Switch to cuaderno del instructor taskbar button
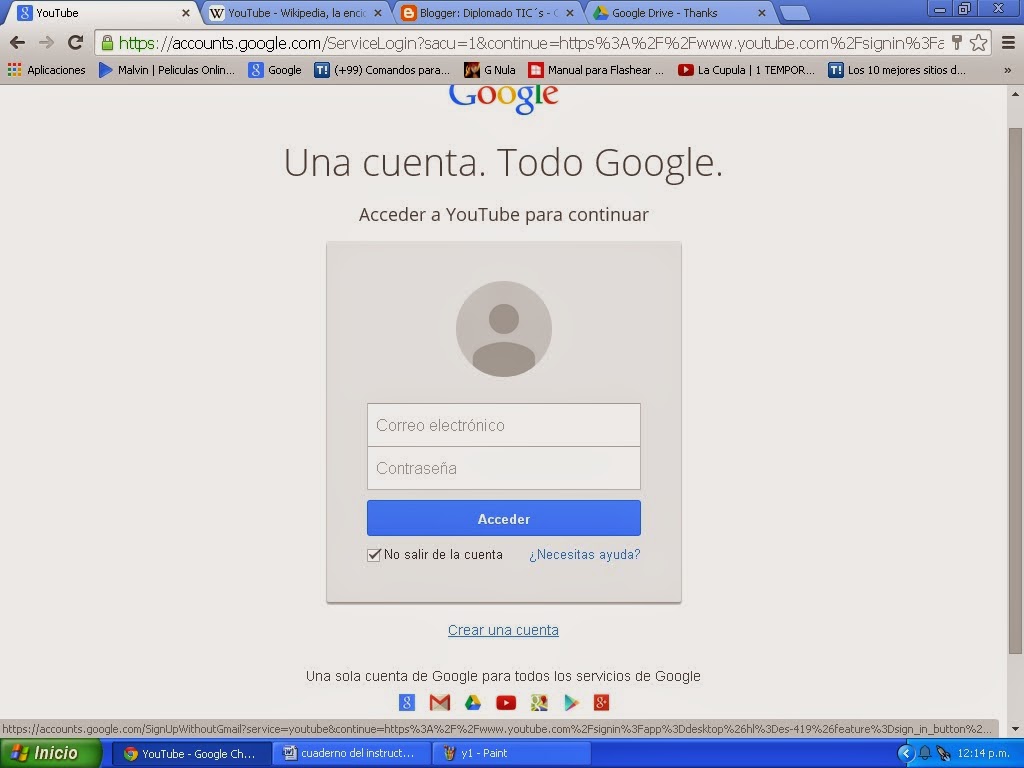 tap(352, 754)
